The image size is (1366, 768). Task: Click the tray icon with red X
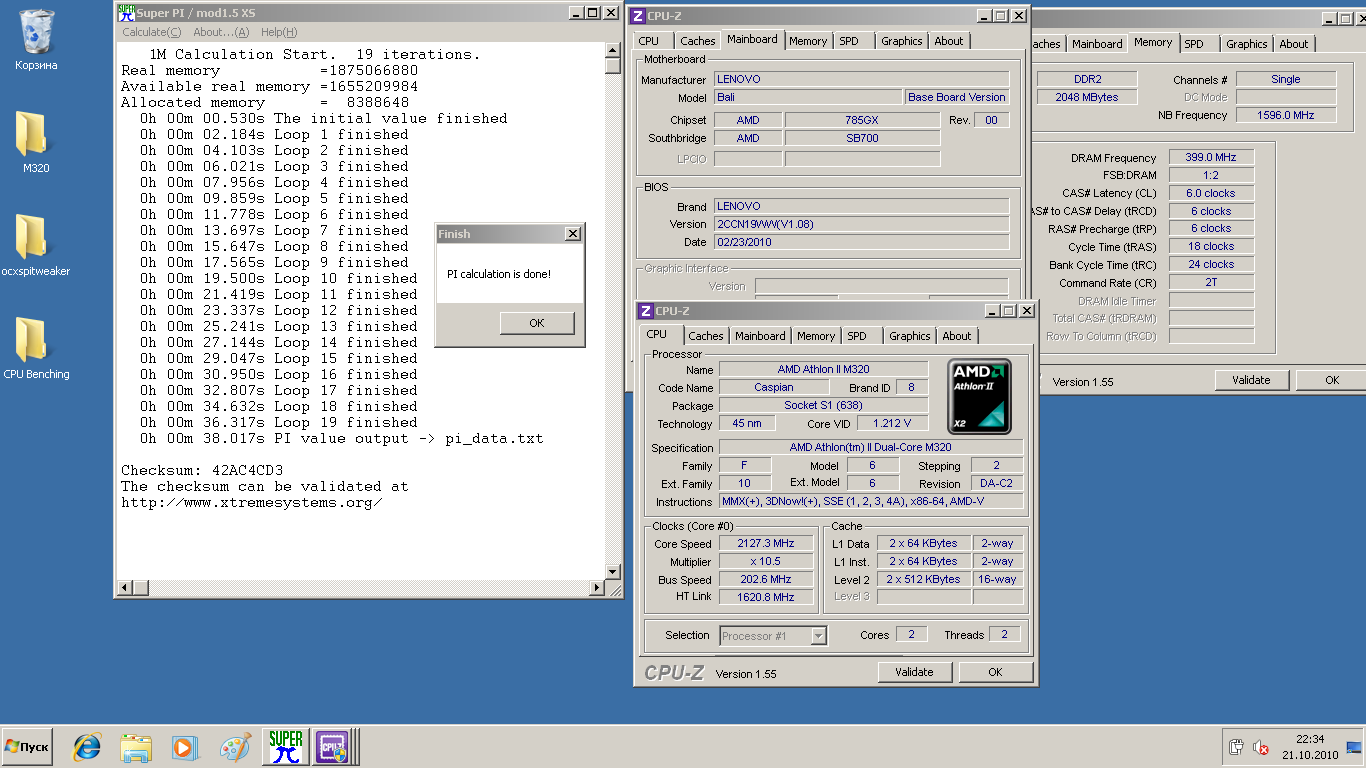[1262, 747]
